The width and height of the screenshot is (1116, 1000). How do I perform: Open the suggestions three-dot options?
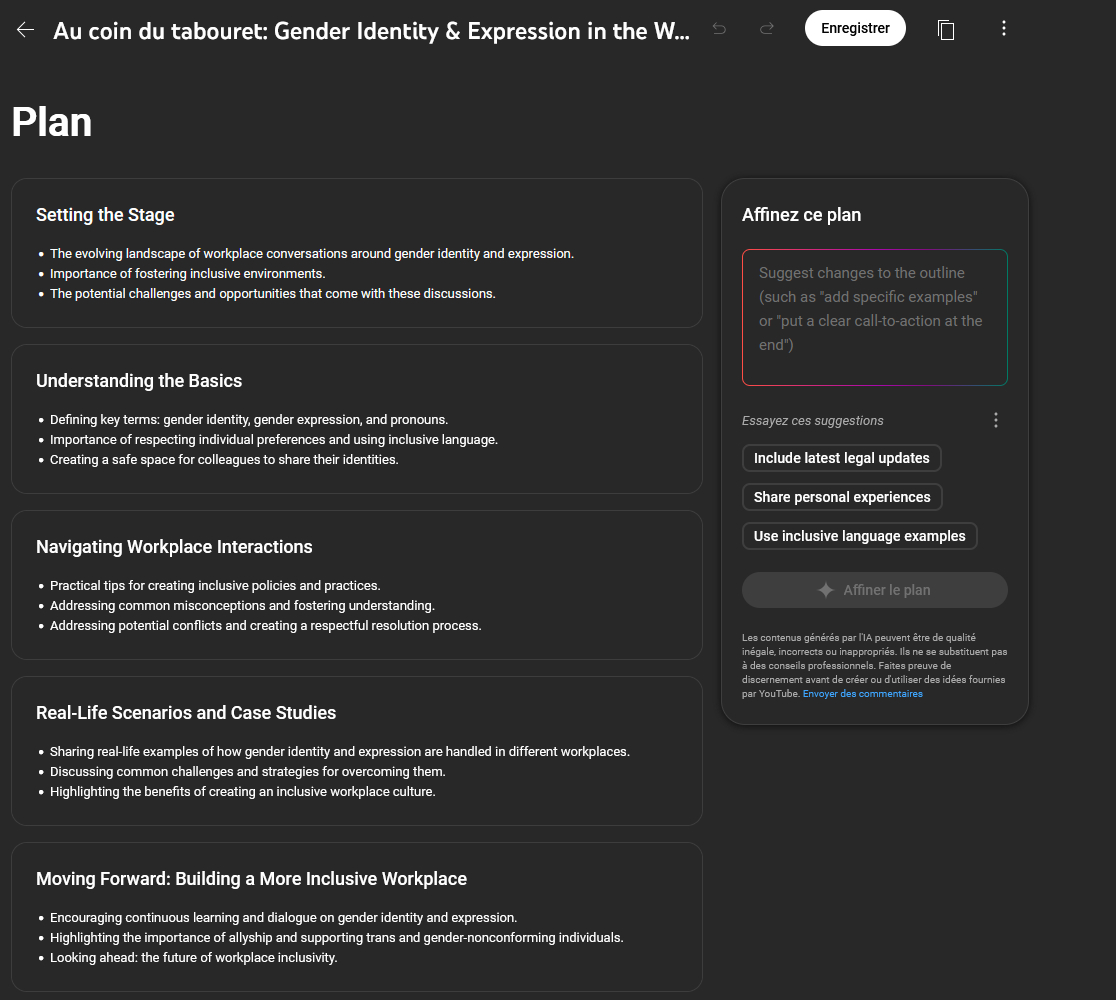pyautogui.click(x=995, y=420)
